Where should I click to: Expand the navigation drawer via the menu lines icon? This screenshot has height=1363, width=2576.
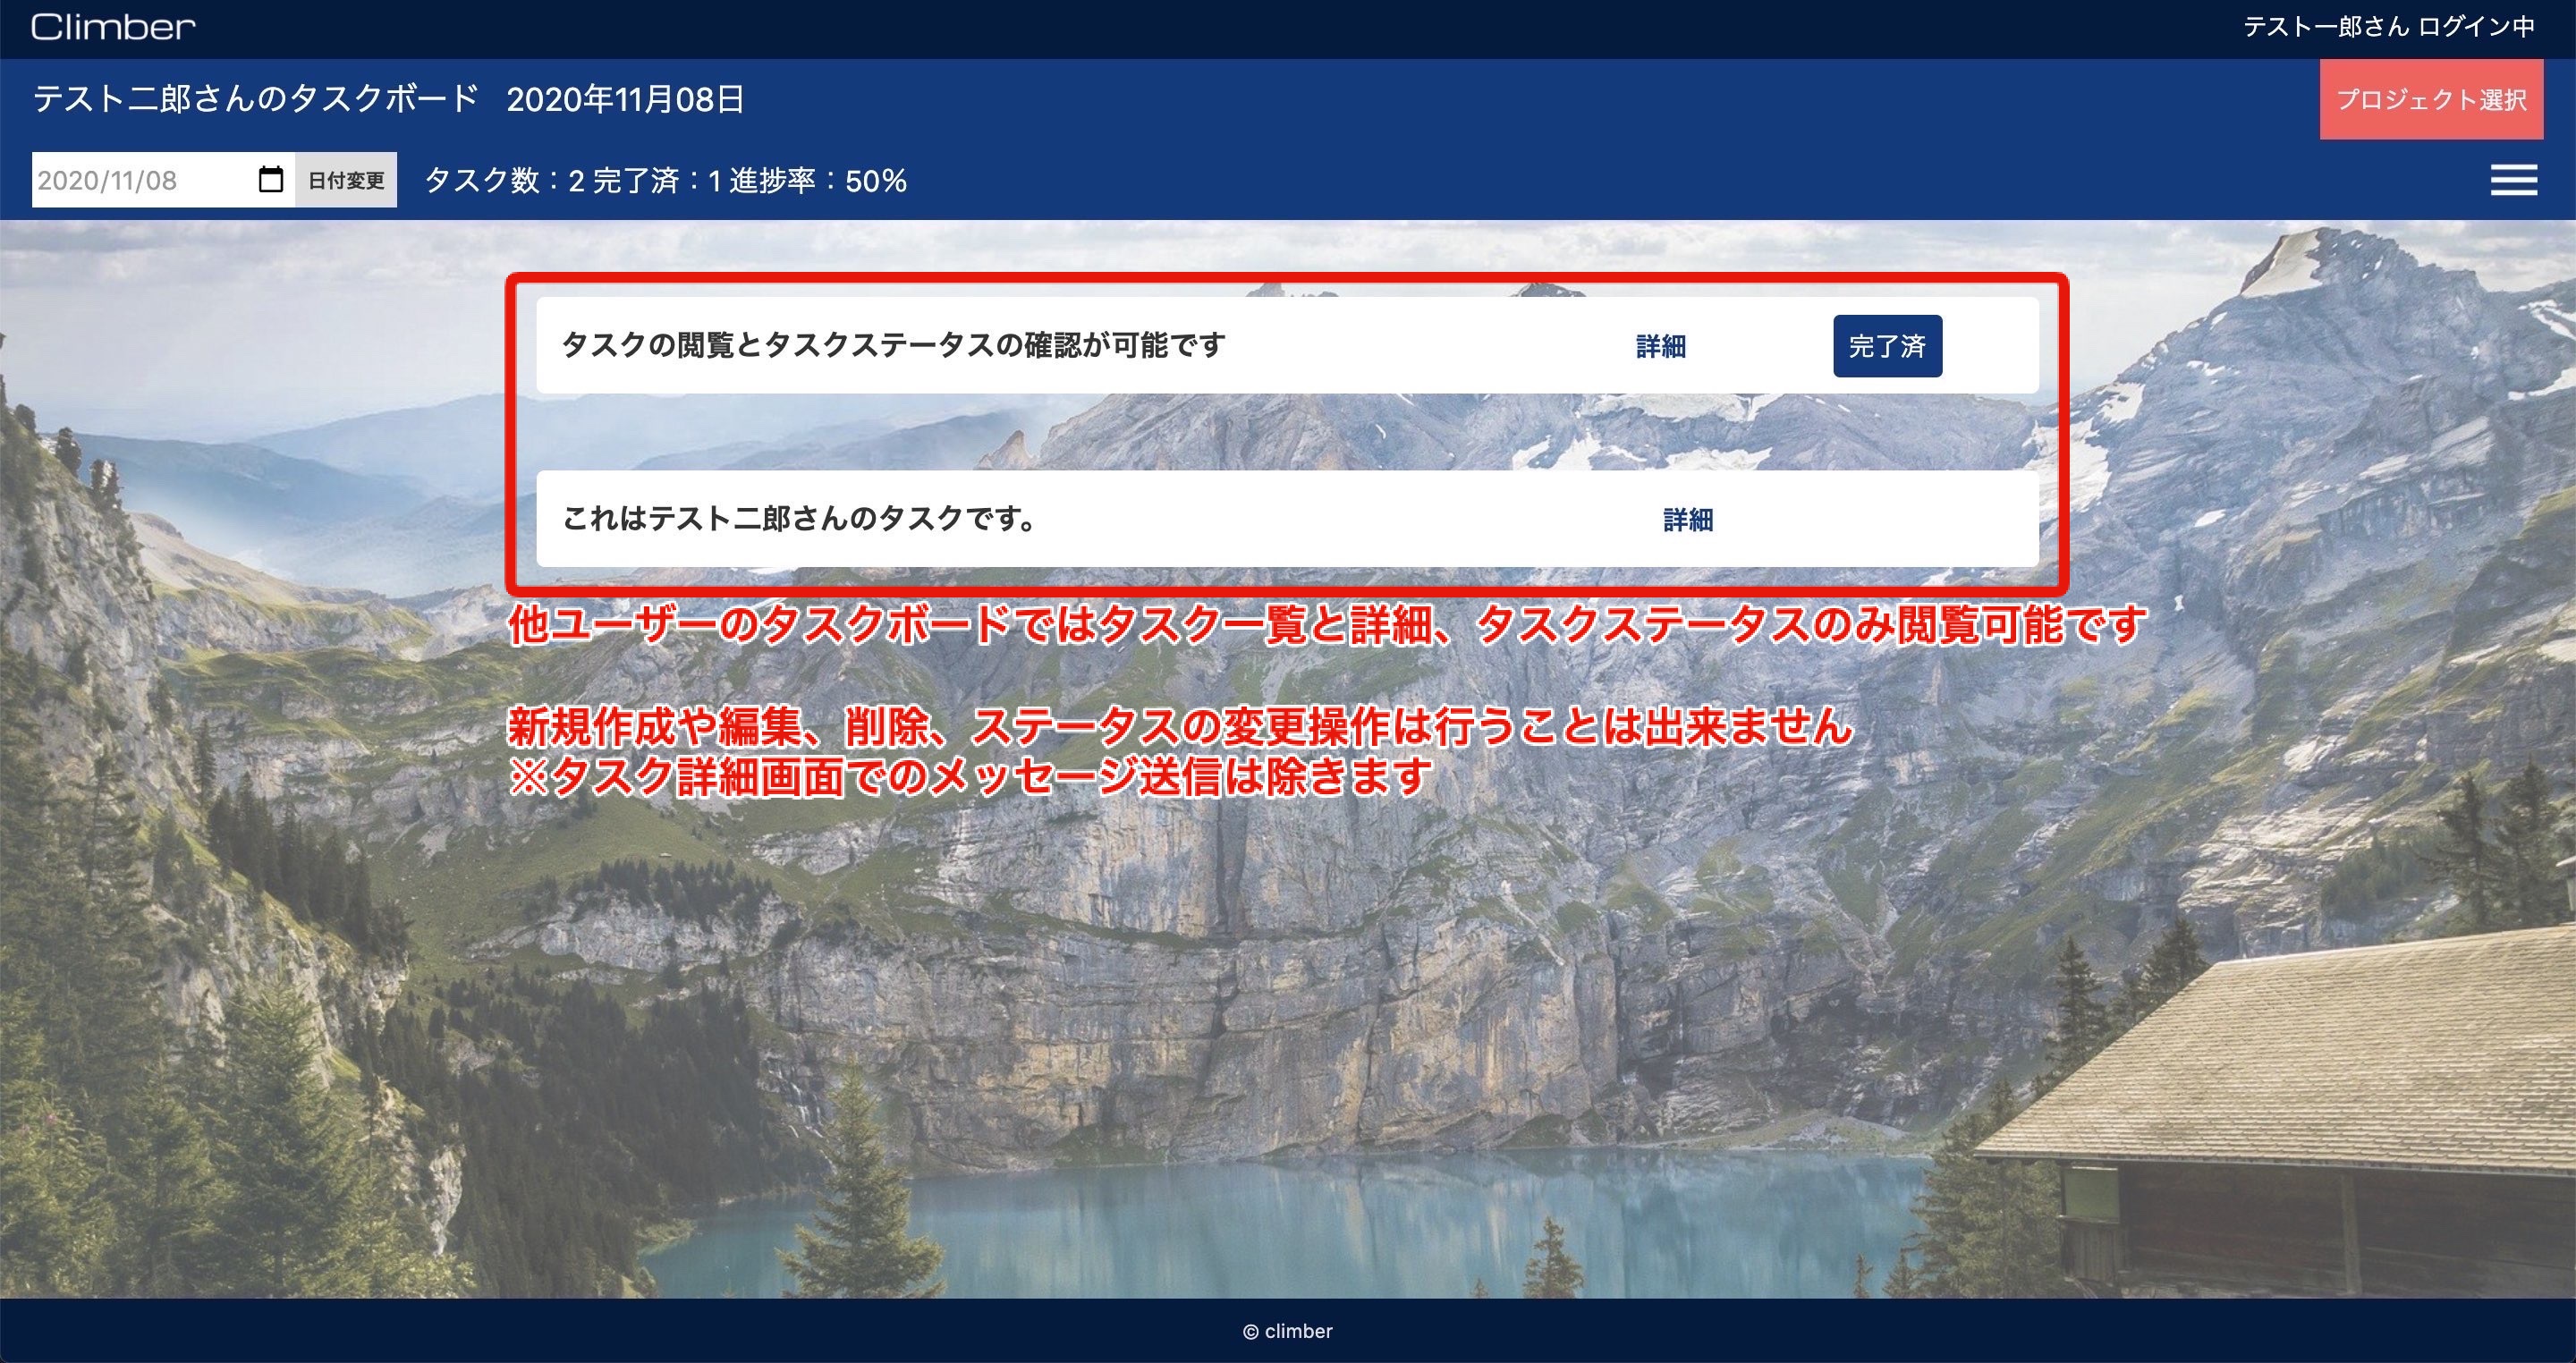[2513, 180]
